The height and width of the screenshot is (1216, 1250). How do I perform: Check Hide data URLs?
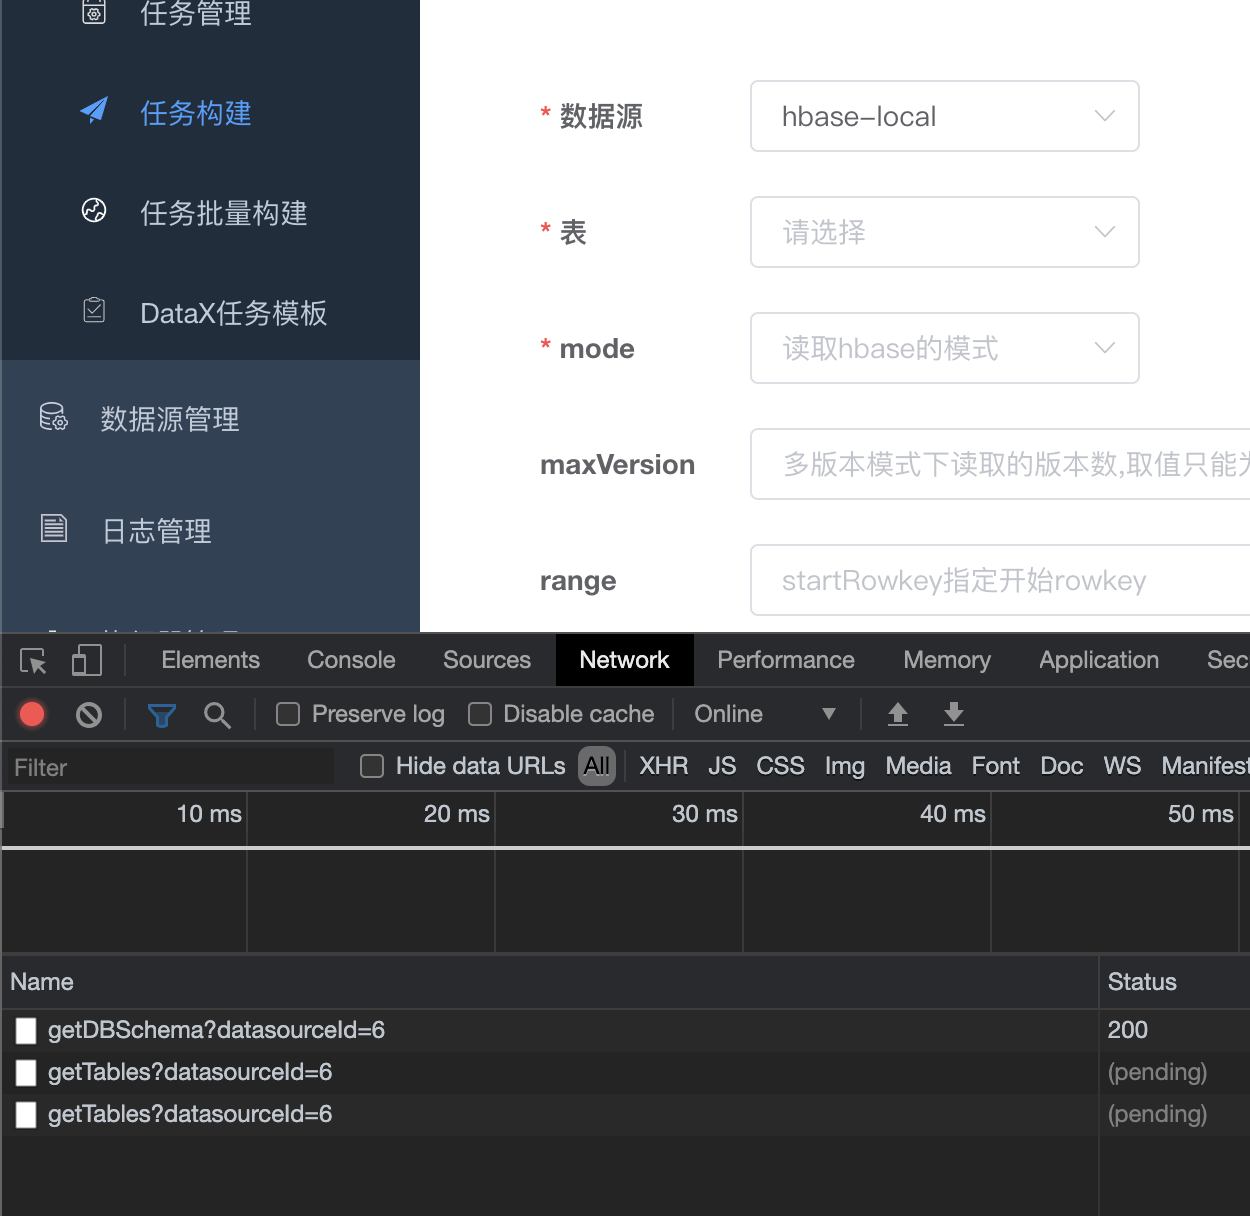[371, 766]
